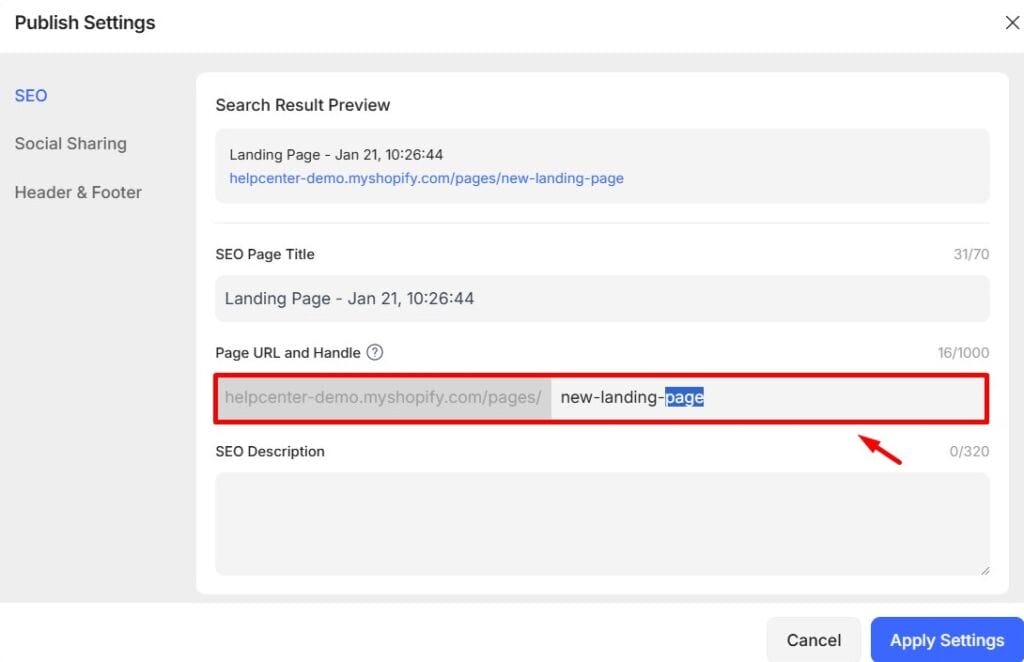This screenshot has height=662, width=1024.
Task: Click the 0/320 description character counter
Action: [x=968, y=452]
